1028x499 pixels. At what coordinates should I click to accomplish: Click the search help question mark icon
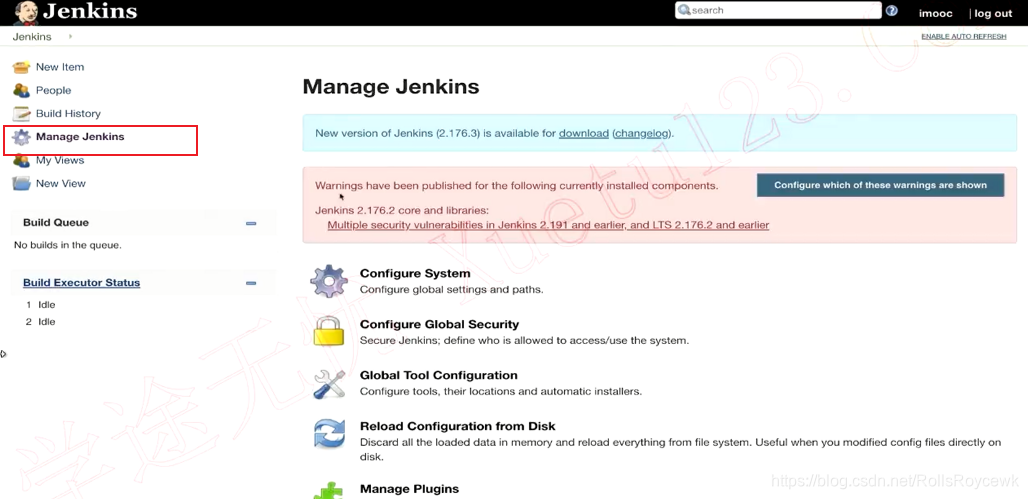point(892,10)
